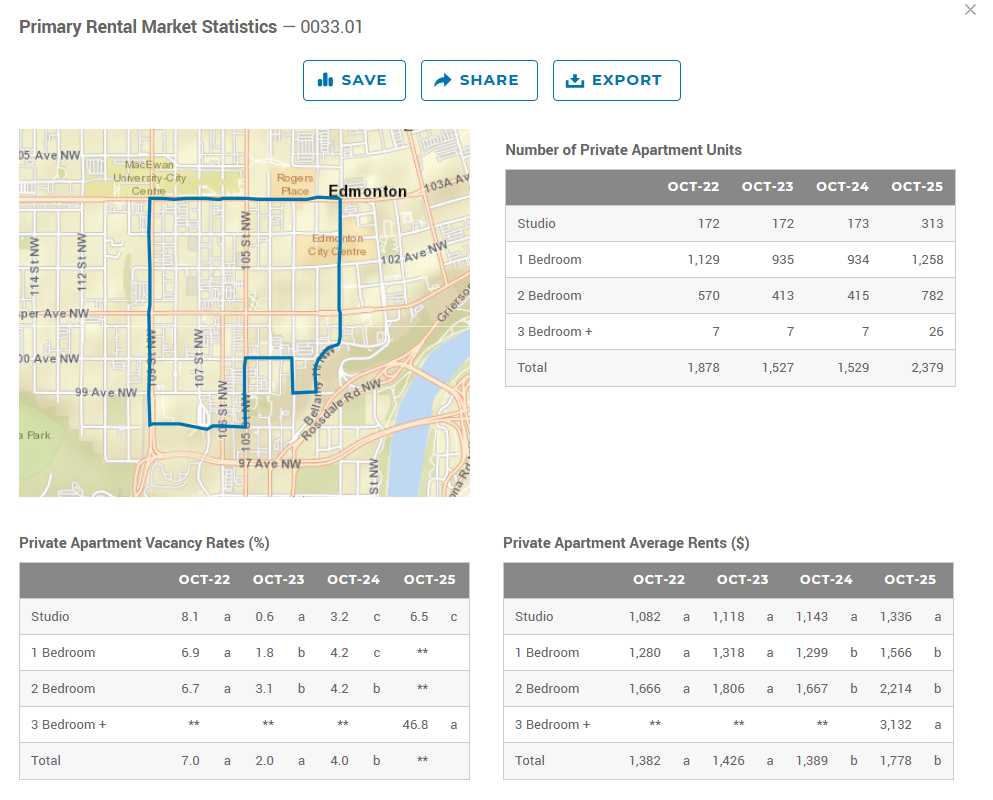Close the Primary Rental Market Statistics dialog
This screenshot has height=800, width=993.
(970, 10)
